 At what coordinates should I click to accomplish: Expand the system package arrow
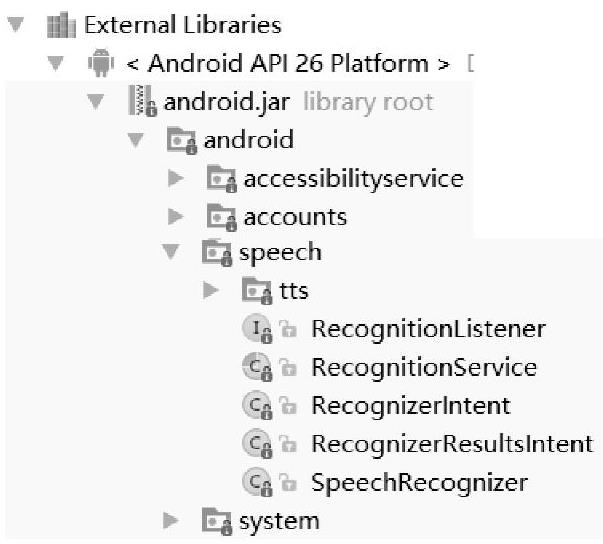(171, 520)
